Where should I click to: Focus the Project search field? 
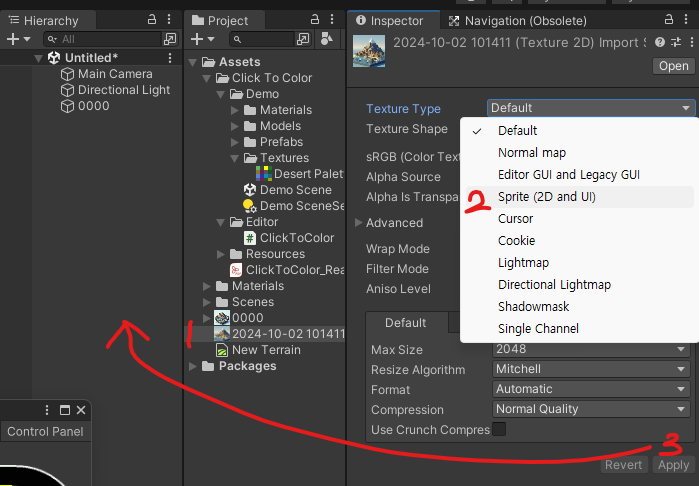coord(262,39)
